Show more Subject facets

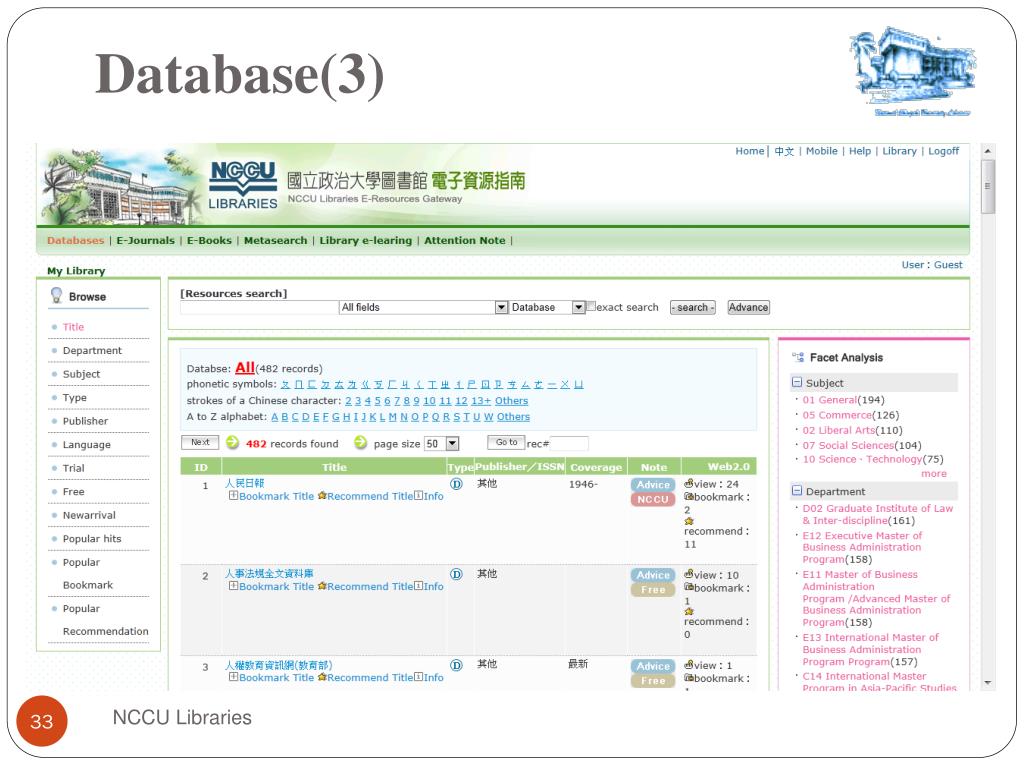[x=933, y=473]
